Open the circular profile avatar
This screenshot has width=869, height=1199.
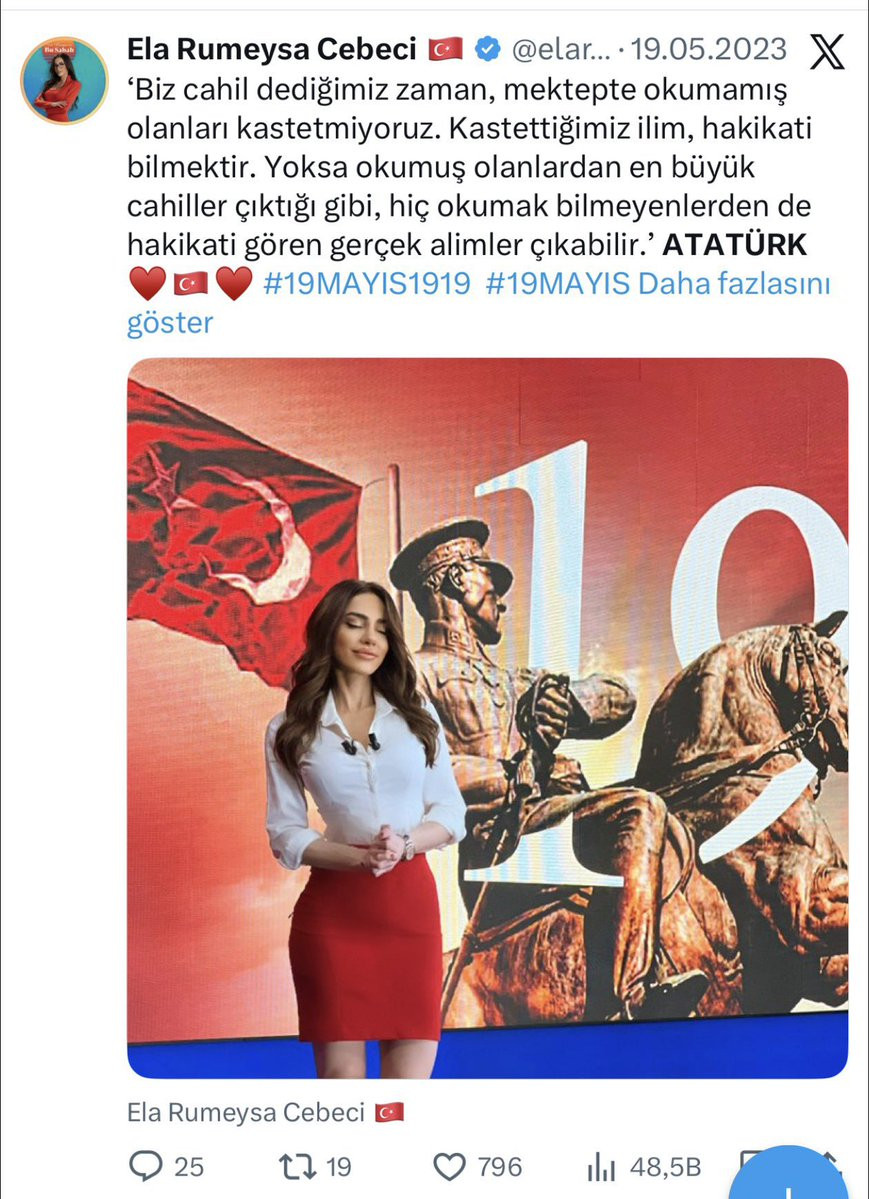point(64,80)
